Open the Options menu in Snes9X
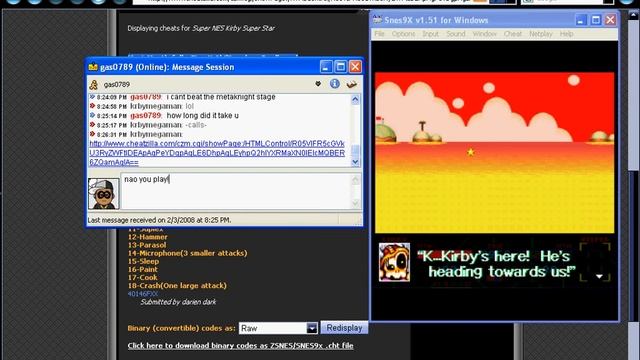Screen dimensions: 640x360 [x=403, y=34]
